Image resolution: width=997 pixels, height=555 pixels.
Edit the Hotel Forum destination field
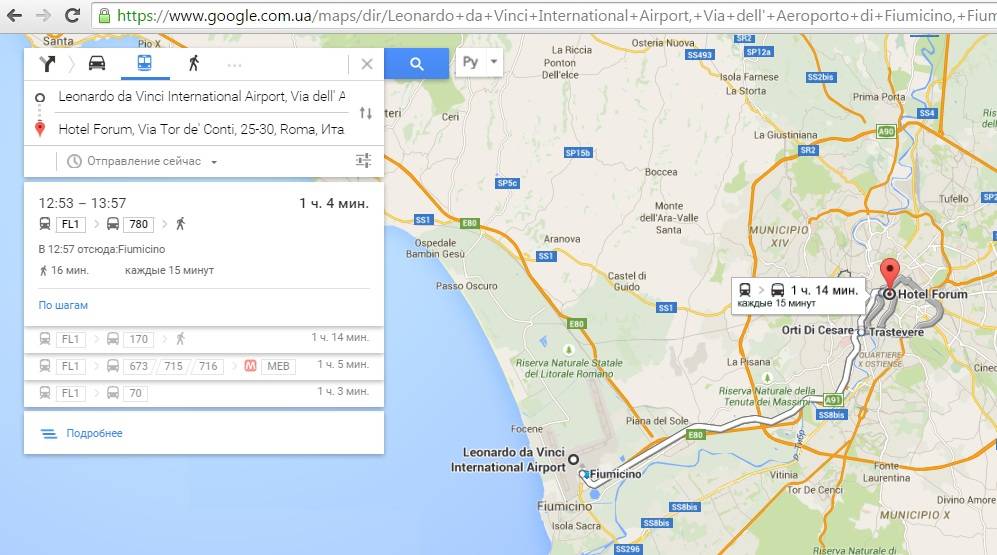pos(200,129)
